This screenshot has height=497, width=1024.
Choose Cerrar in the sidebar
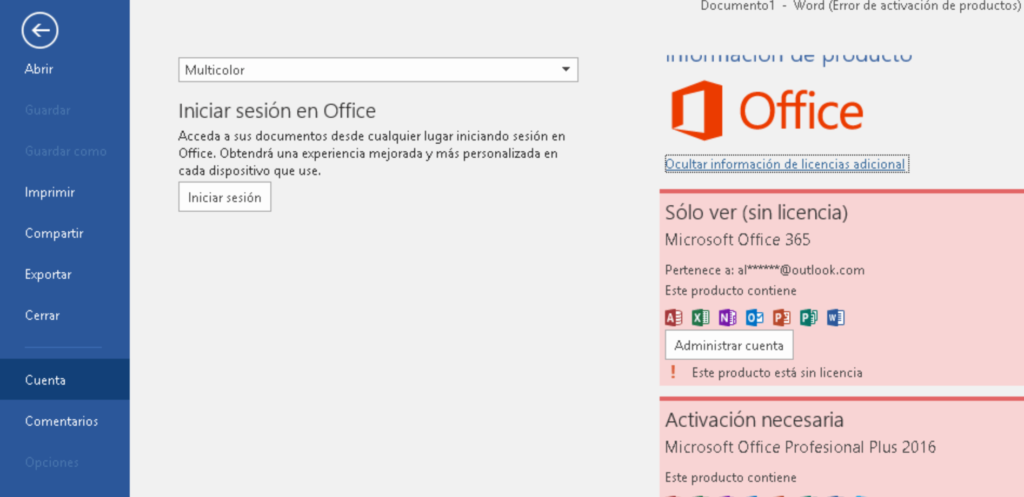pyautogui.click(x=42, y=315)
